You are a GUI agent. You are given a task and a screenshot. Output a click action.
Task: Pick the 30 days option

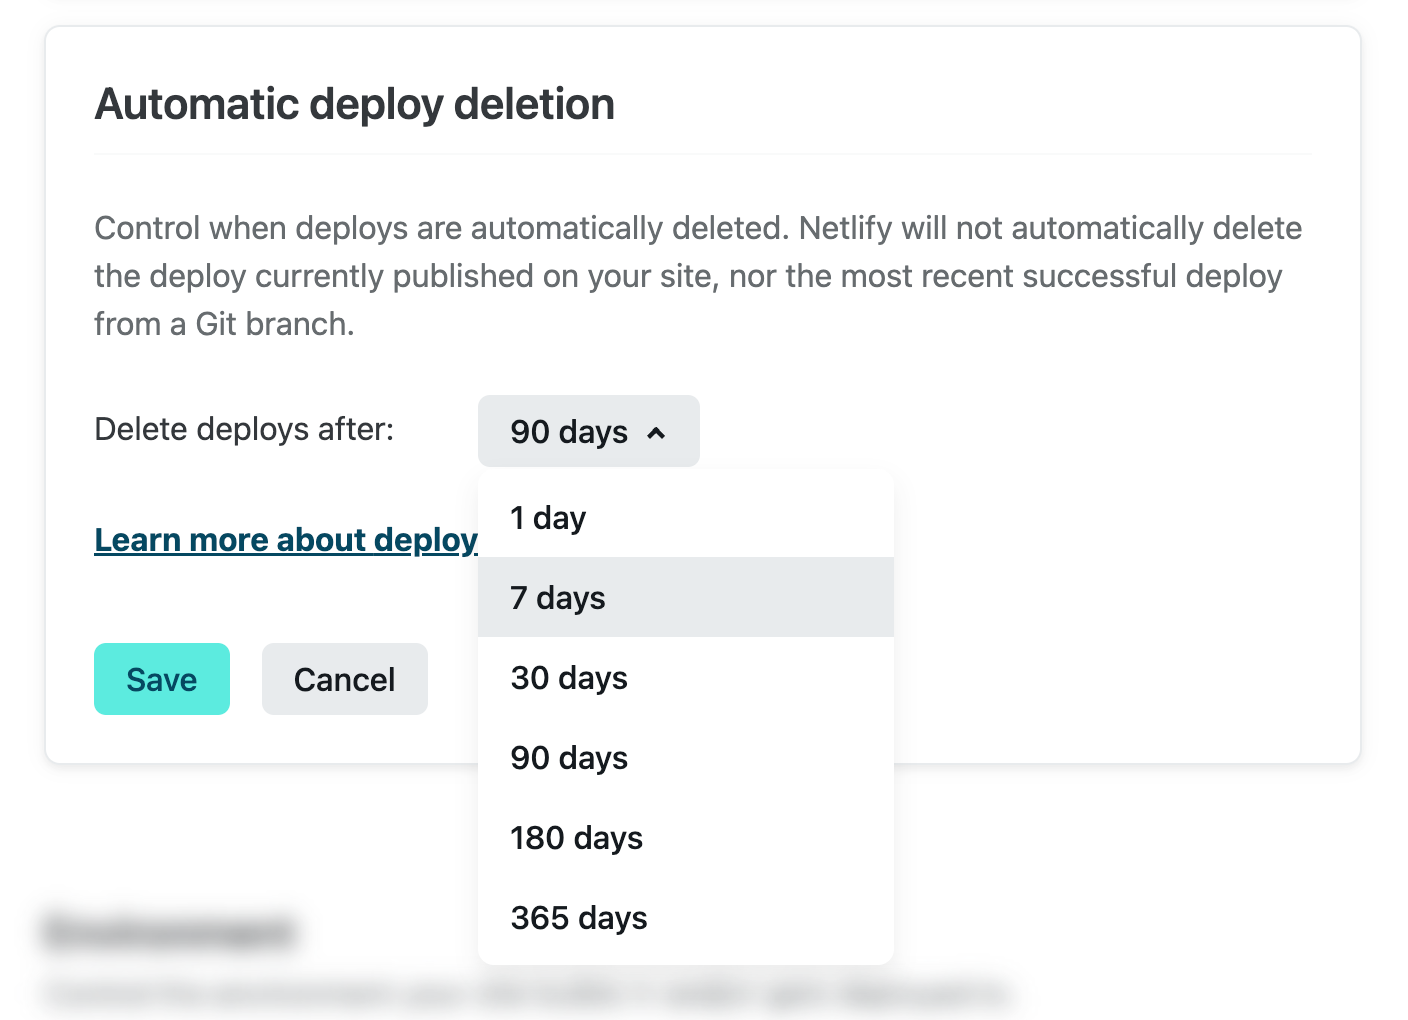569,678
